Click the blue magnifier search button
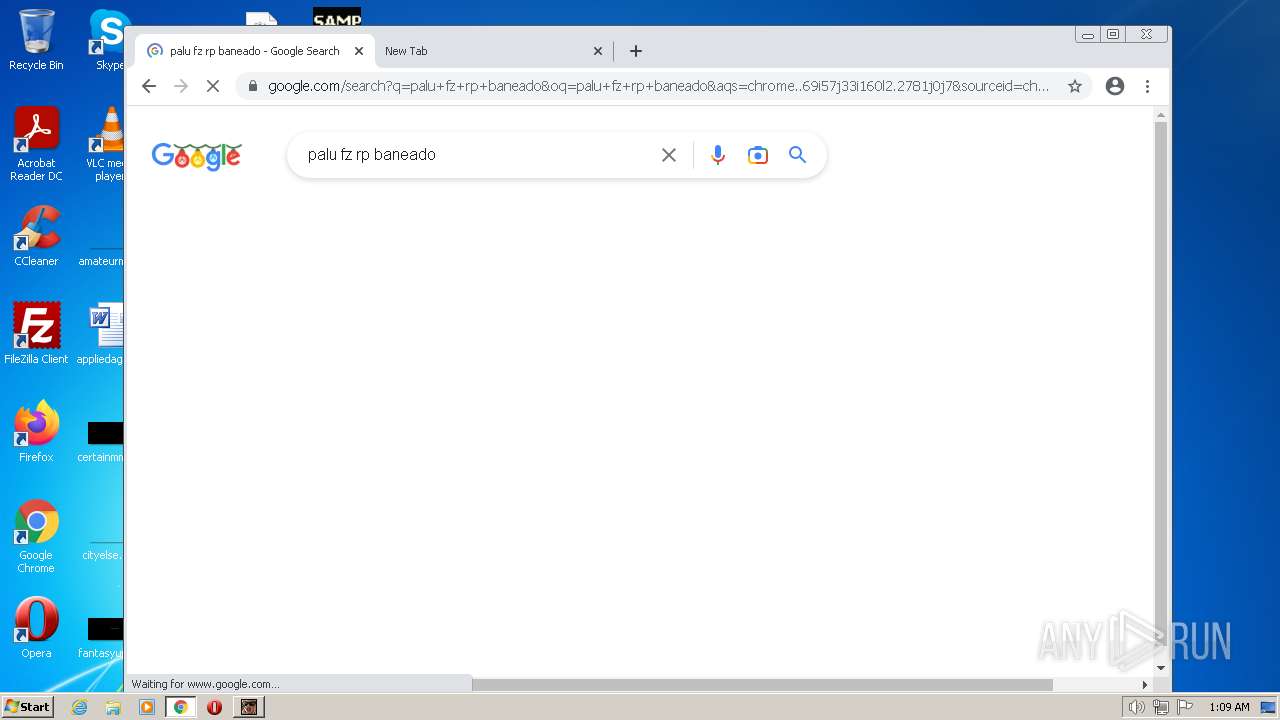The height and width of the screenshot is (720, 1280). pyautogui.click(x=797, y=155)
